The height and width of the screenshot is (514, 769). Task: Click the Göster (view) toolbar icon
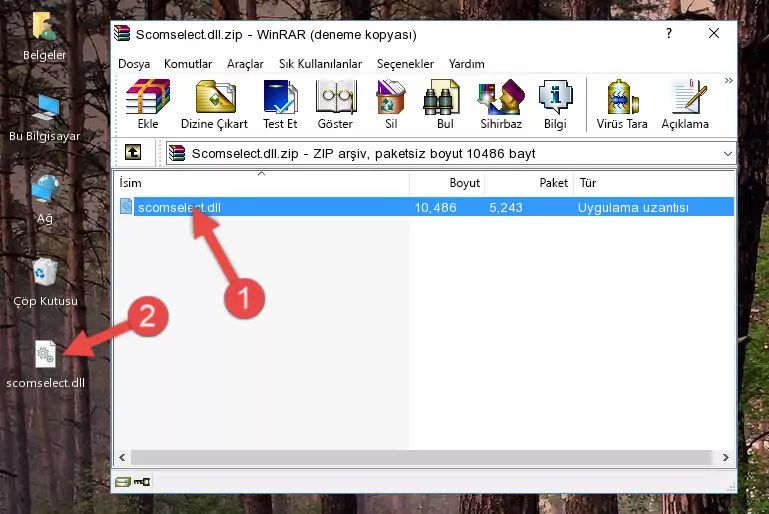(335, 97)
